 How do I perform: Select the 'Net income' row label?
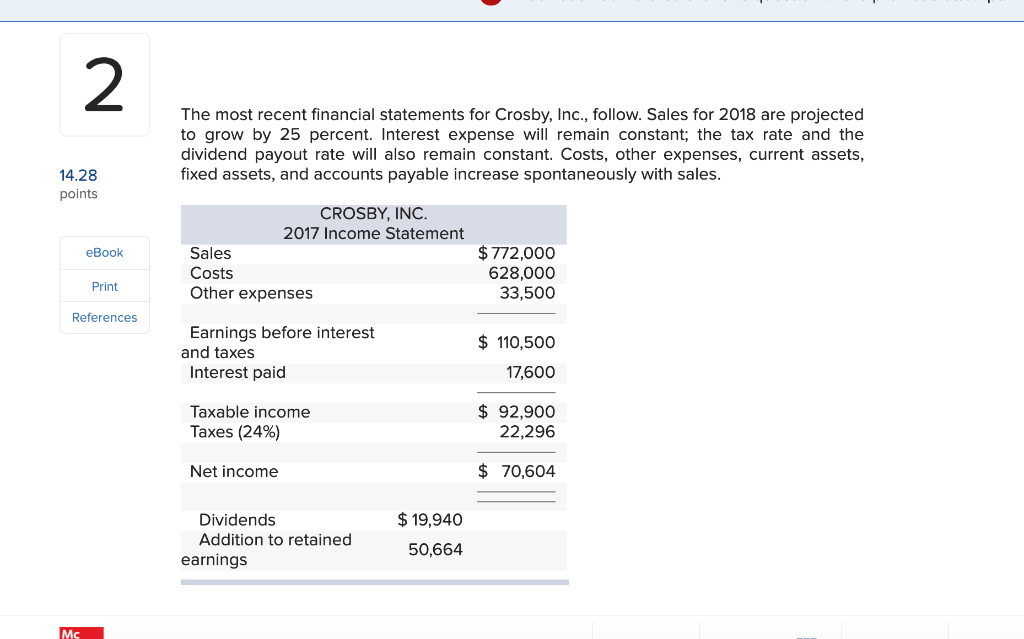point(234,471)
